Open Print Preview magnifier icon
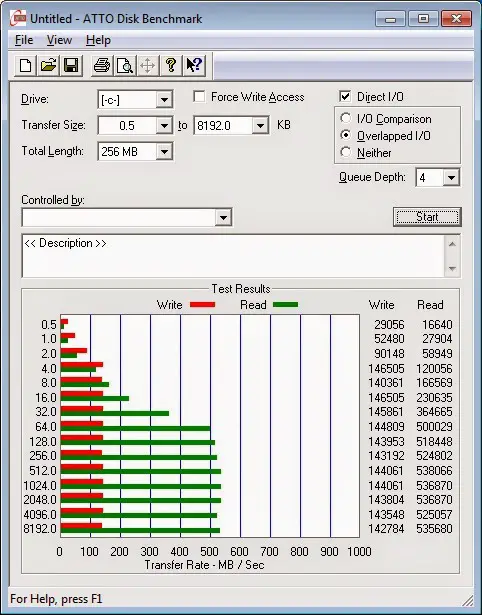The height and width of the screenshot is (615, 482). pyautogui.click(x=125, y=65)
